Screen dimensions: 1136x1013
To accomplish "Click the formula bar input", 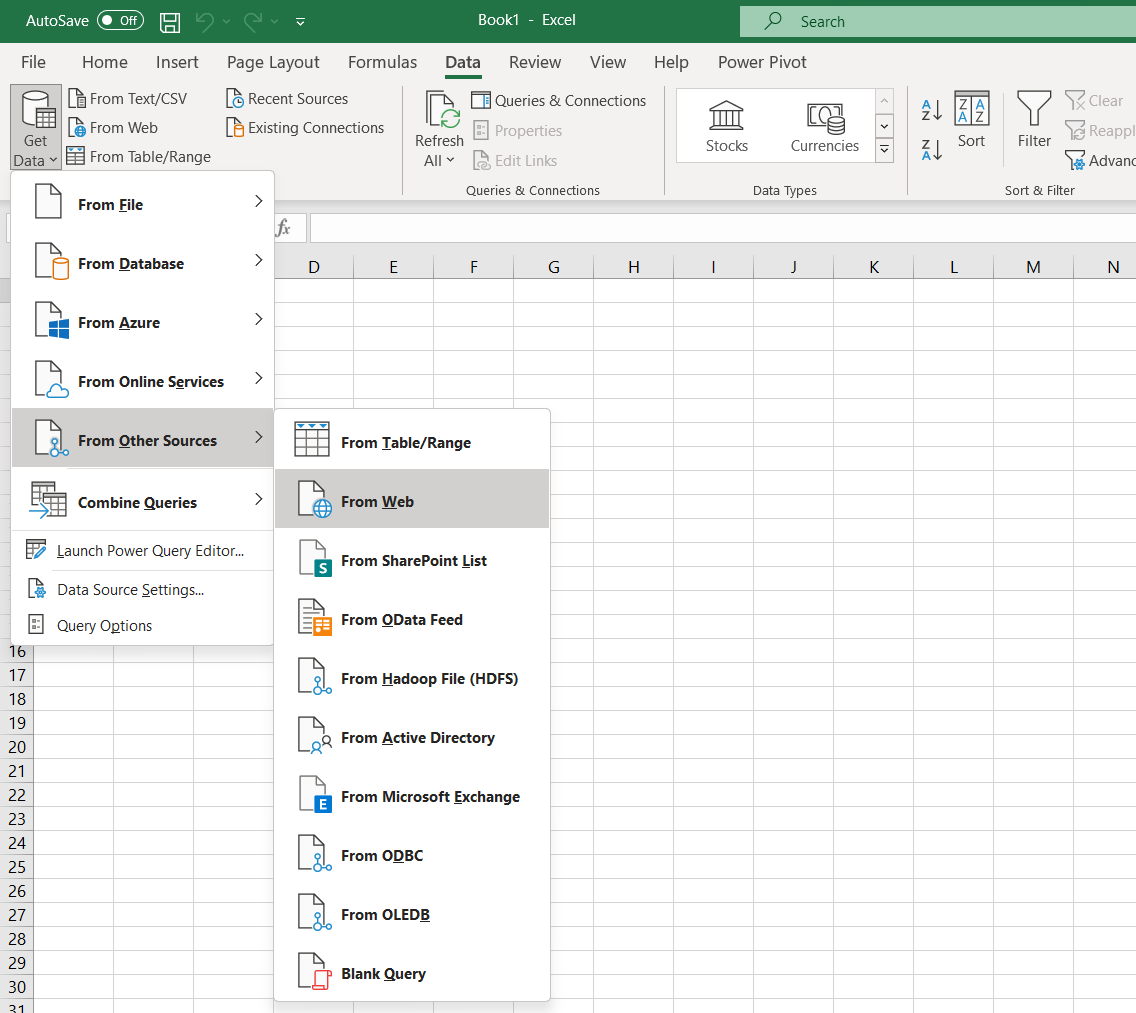I will pyautogui.click(x=723, y=228).
